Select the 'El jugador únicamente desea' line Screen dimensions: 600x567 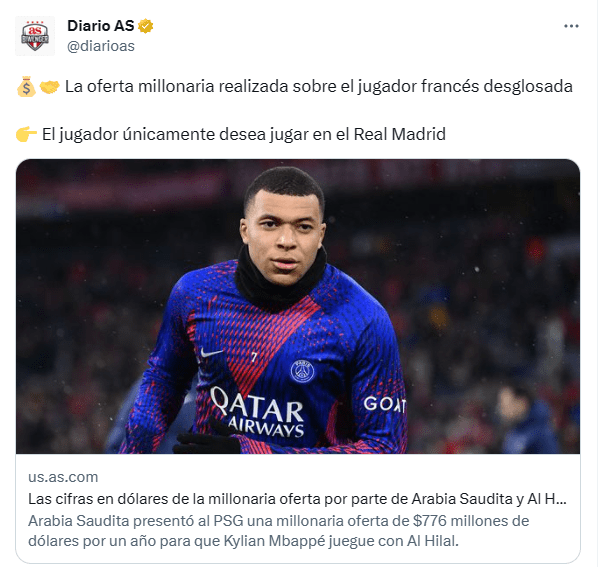tap(244, 135)
